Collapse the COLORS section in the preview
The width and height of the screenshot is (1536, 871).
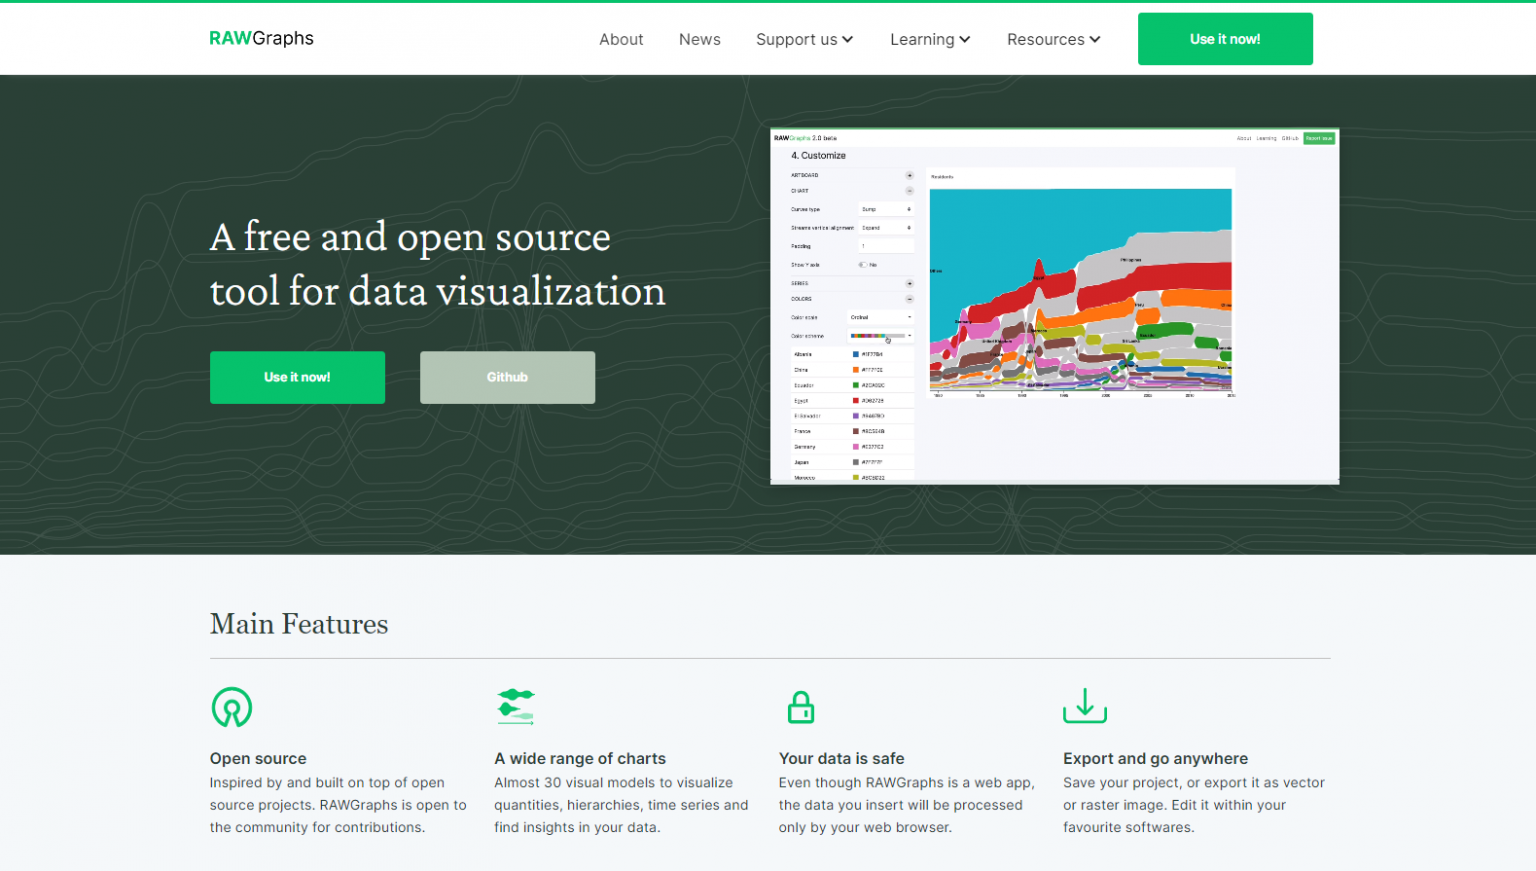(909, 298)
